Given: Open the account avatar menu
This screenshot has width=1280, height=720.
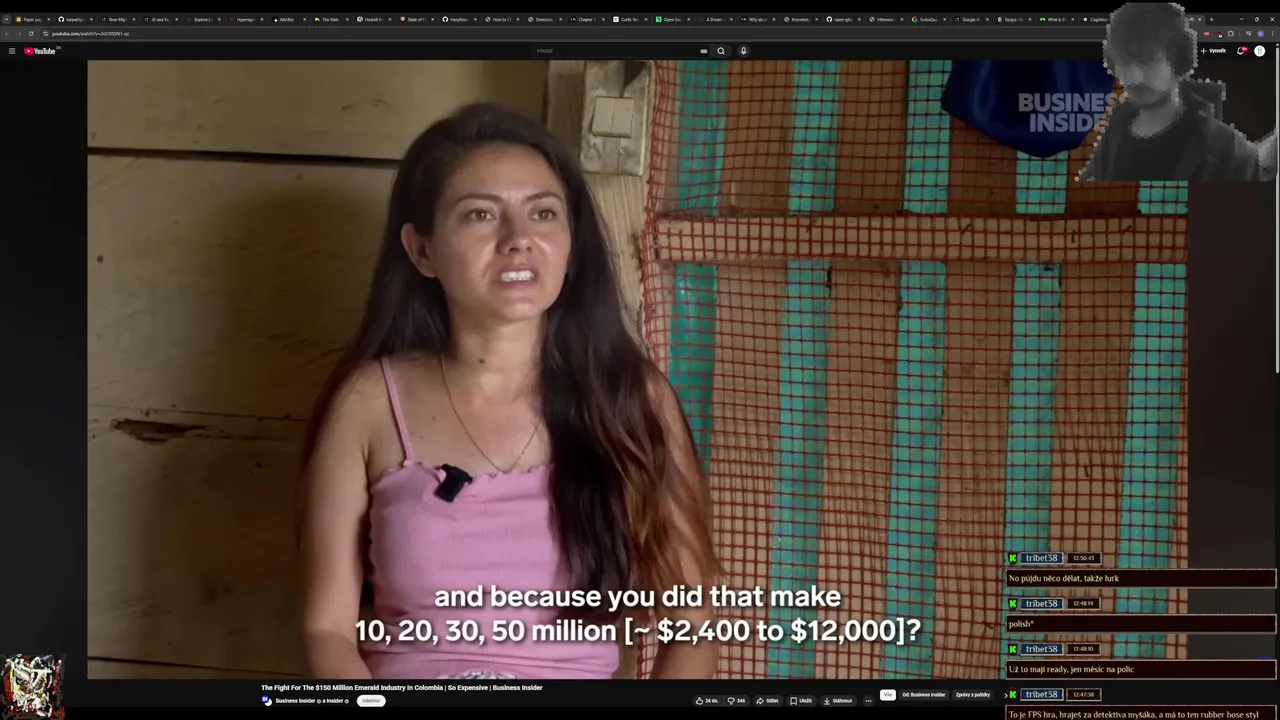Looking at the screenshot, I should click(1259, 51).
